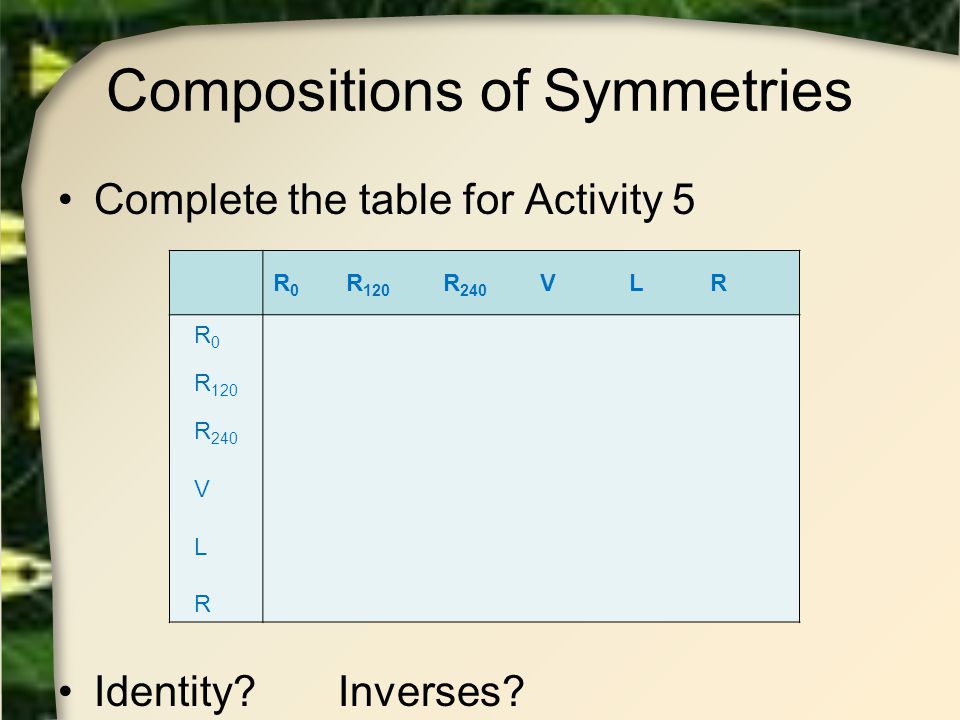The image size is (960, 720).
Task: Click the empty top-left header cell
Action: pos(216,283)
